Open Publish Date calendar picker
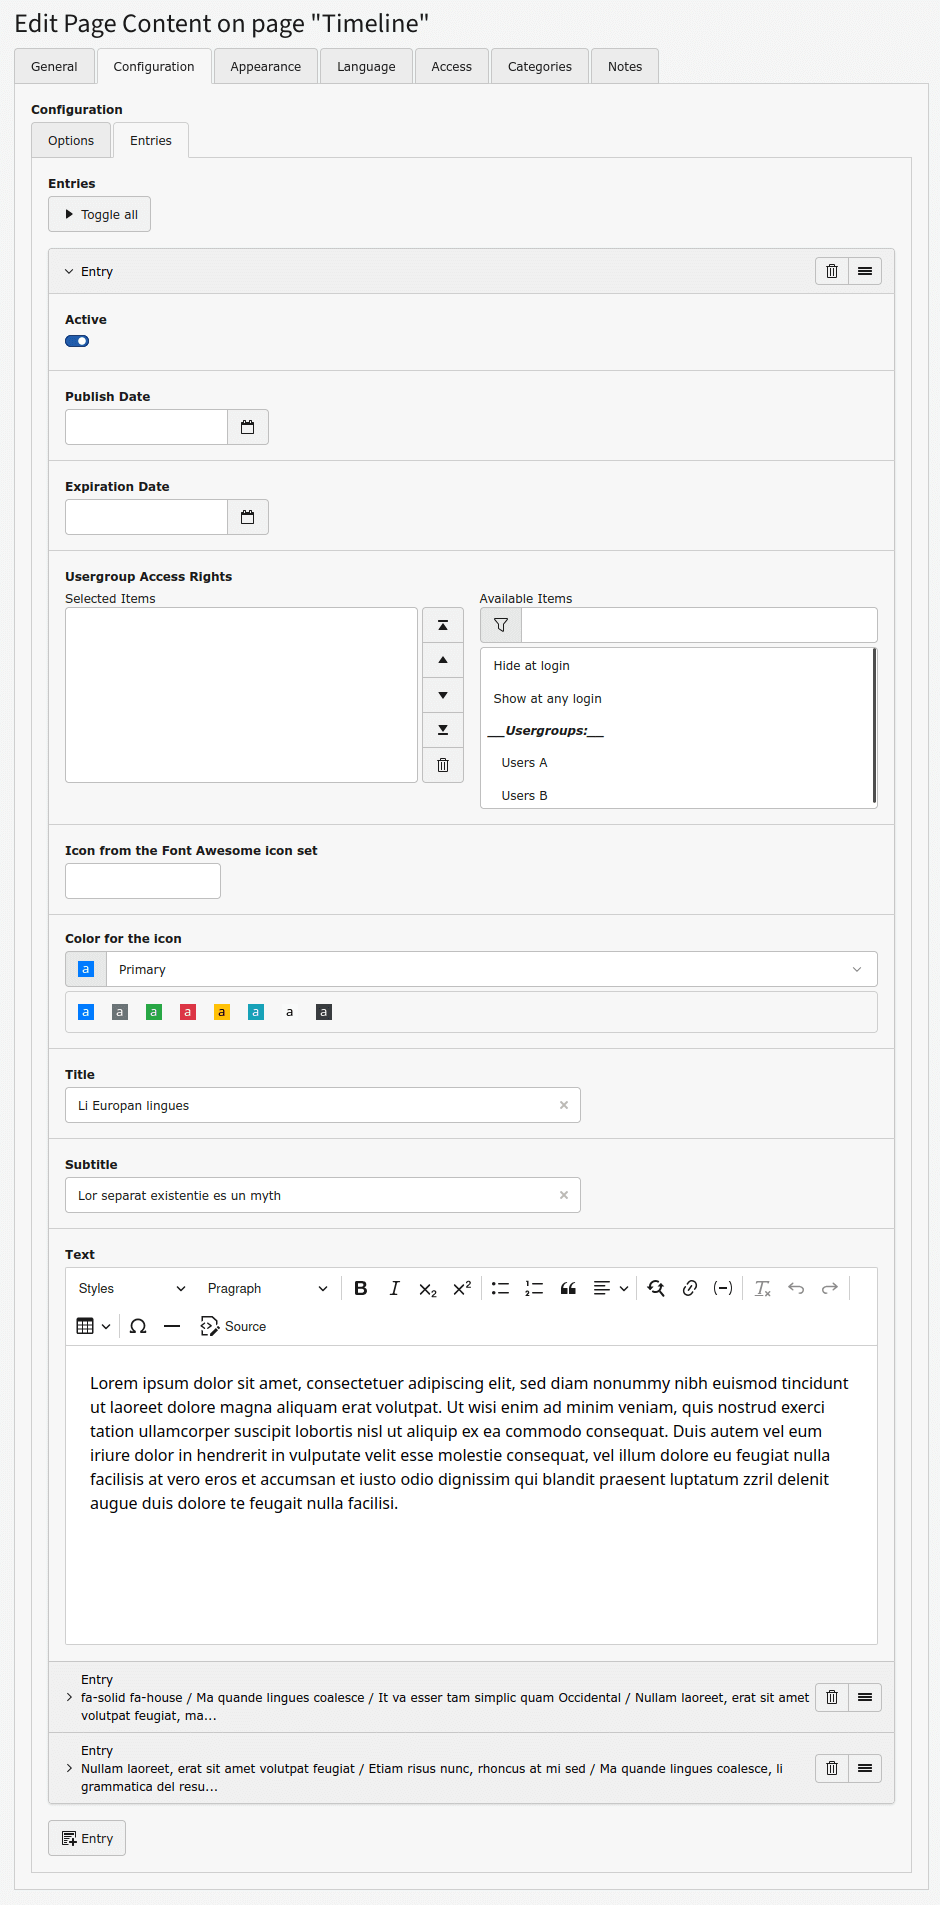 pyautogui.click(x=248, y=427)
